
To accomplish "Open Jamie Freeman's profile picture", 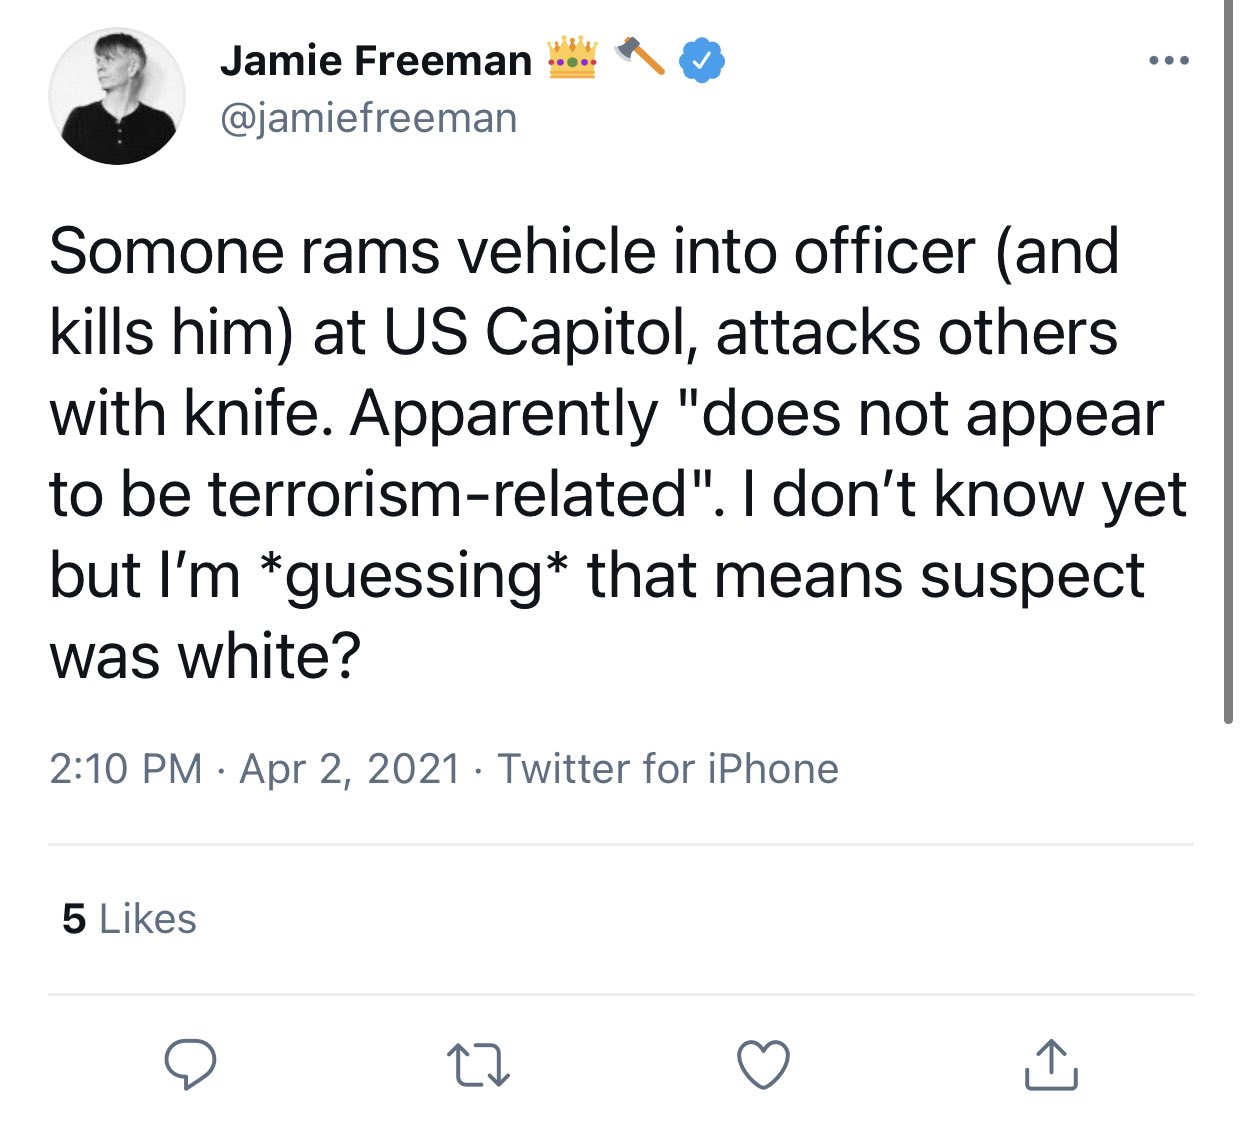I will coord(117,96).
